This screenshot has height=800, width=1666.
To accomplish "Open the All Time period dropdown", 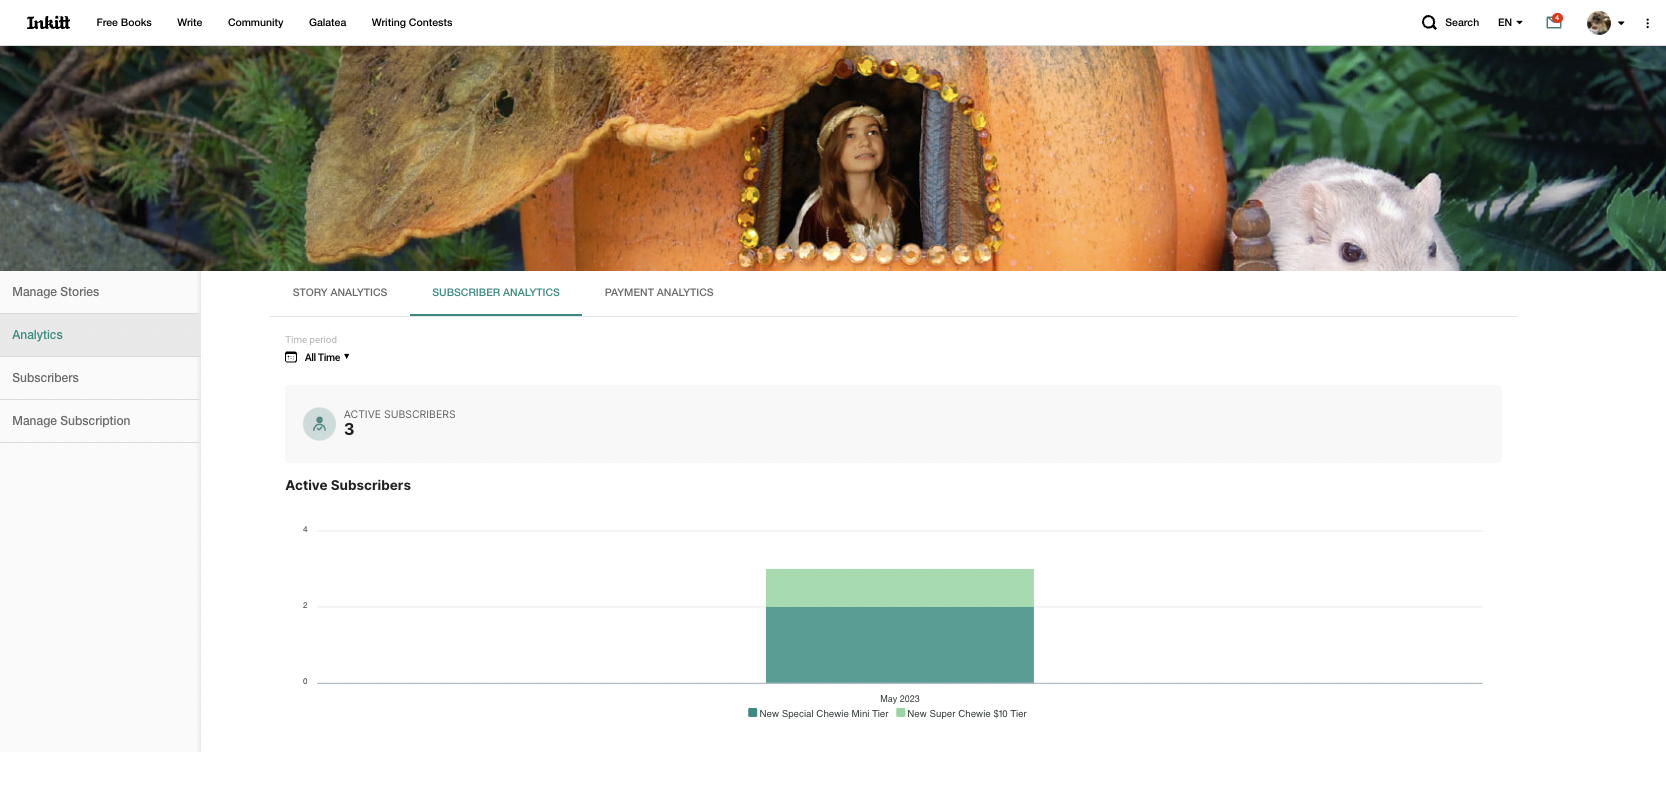I will [327, 357].
